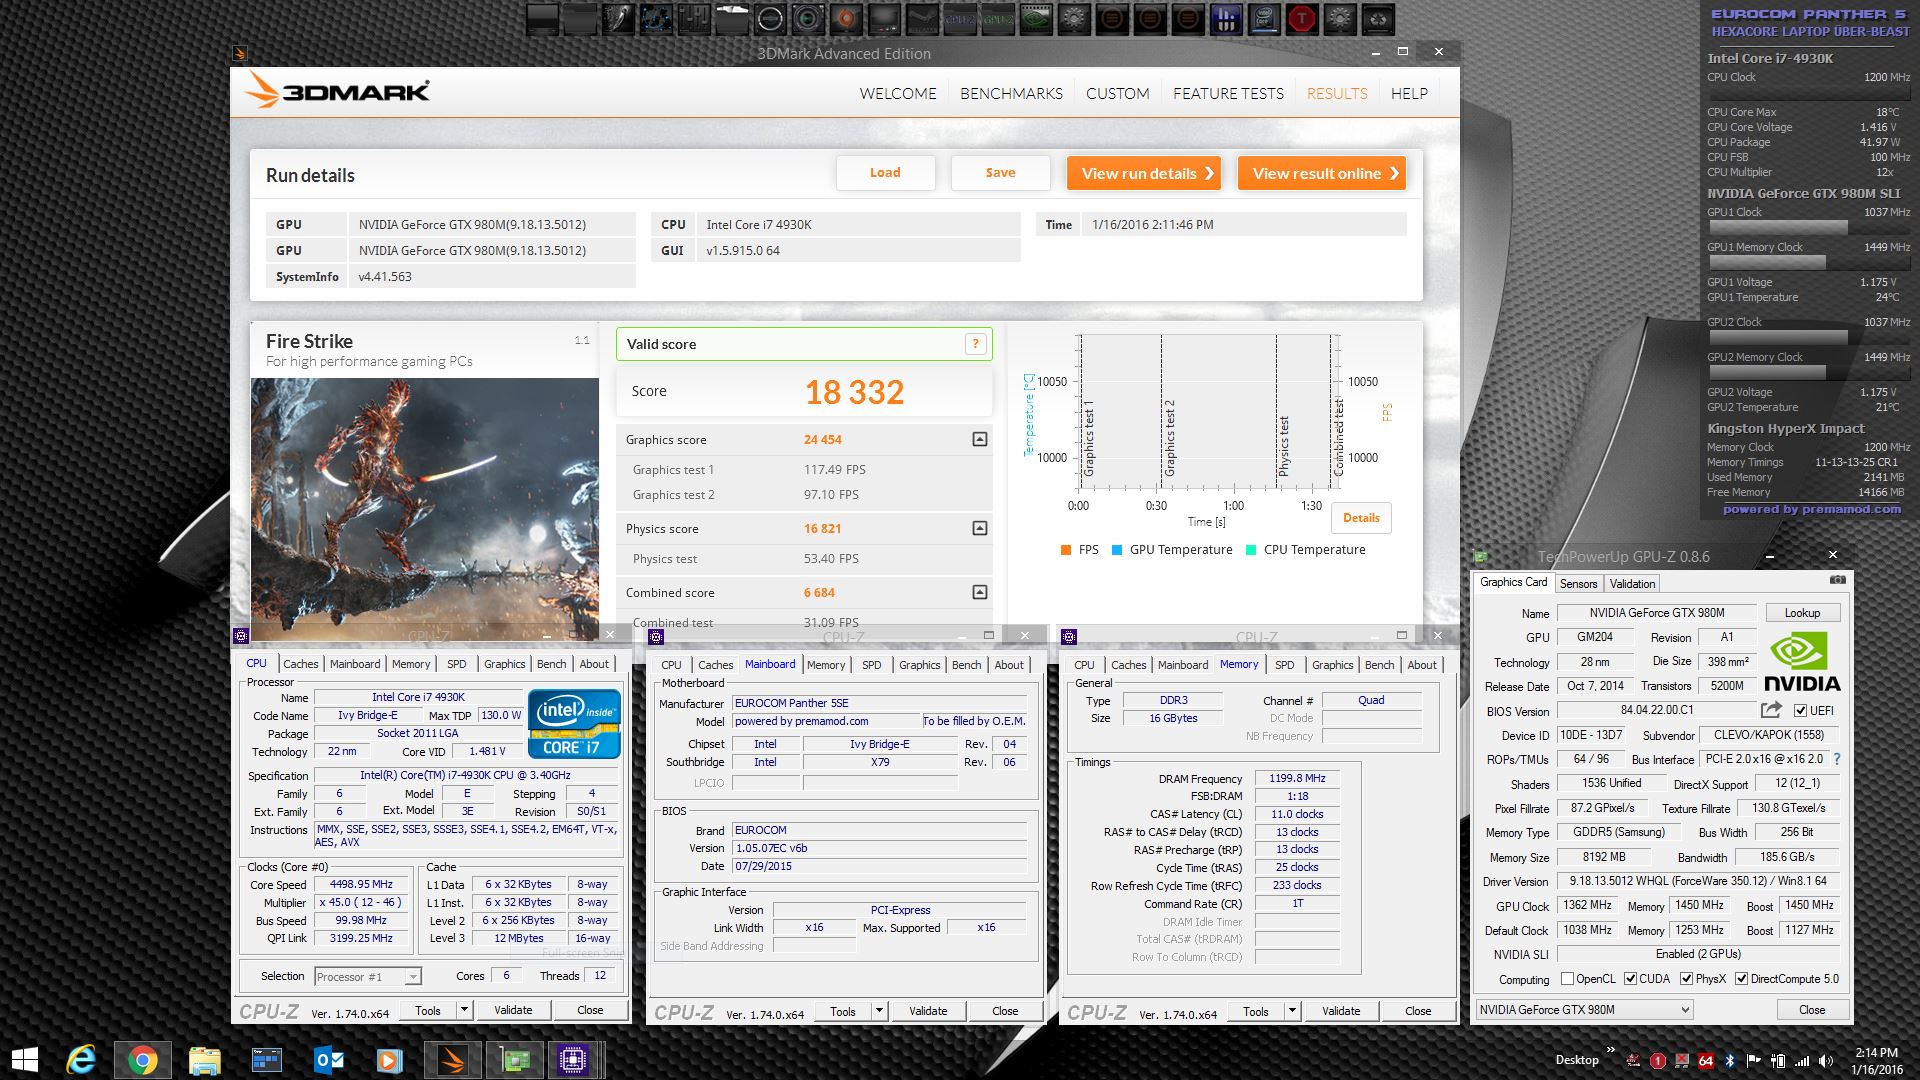Open Windows Media Player from taskbar
Image resolution: width=1920 pixels, height=1080 pixels.
[389, 1060]
